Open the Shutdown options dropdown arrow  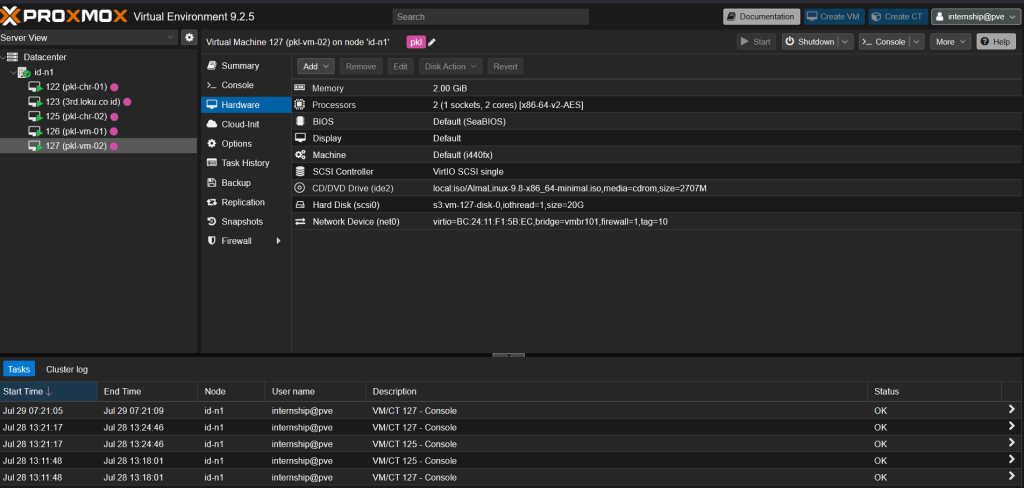[846, 42]
